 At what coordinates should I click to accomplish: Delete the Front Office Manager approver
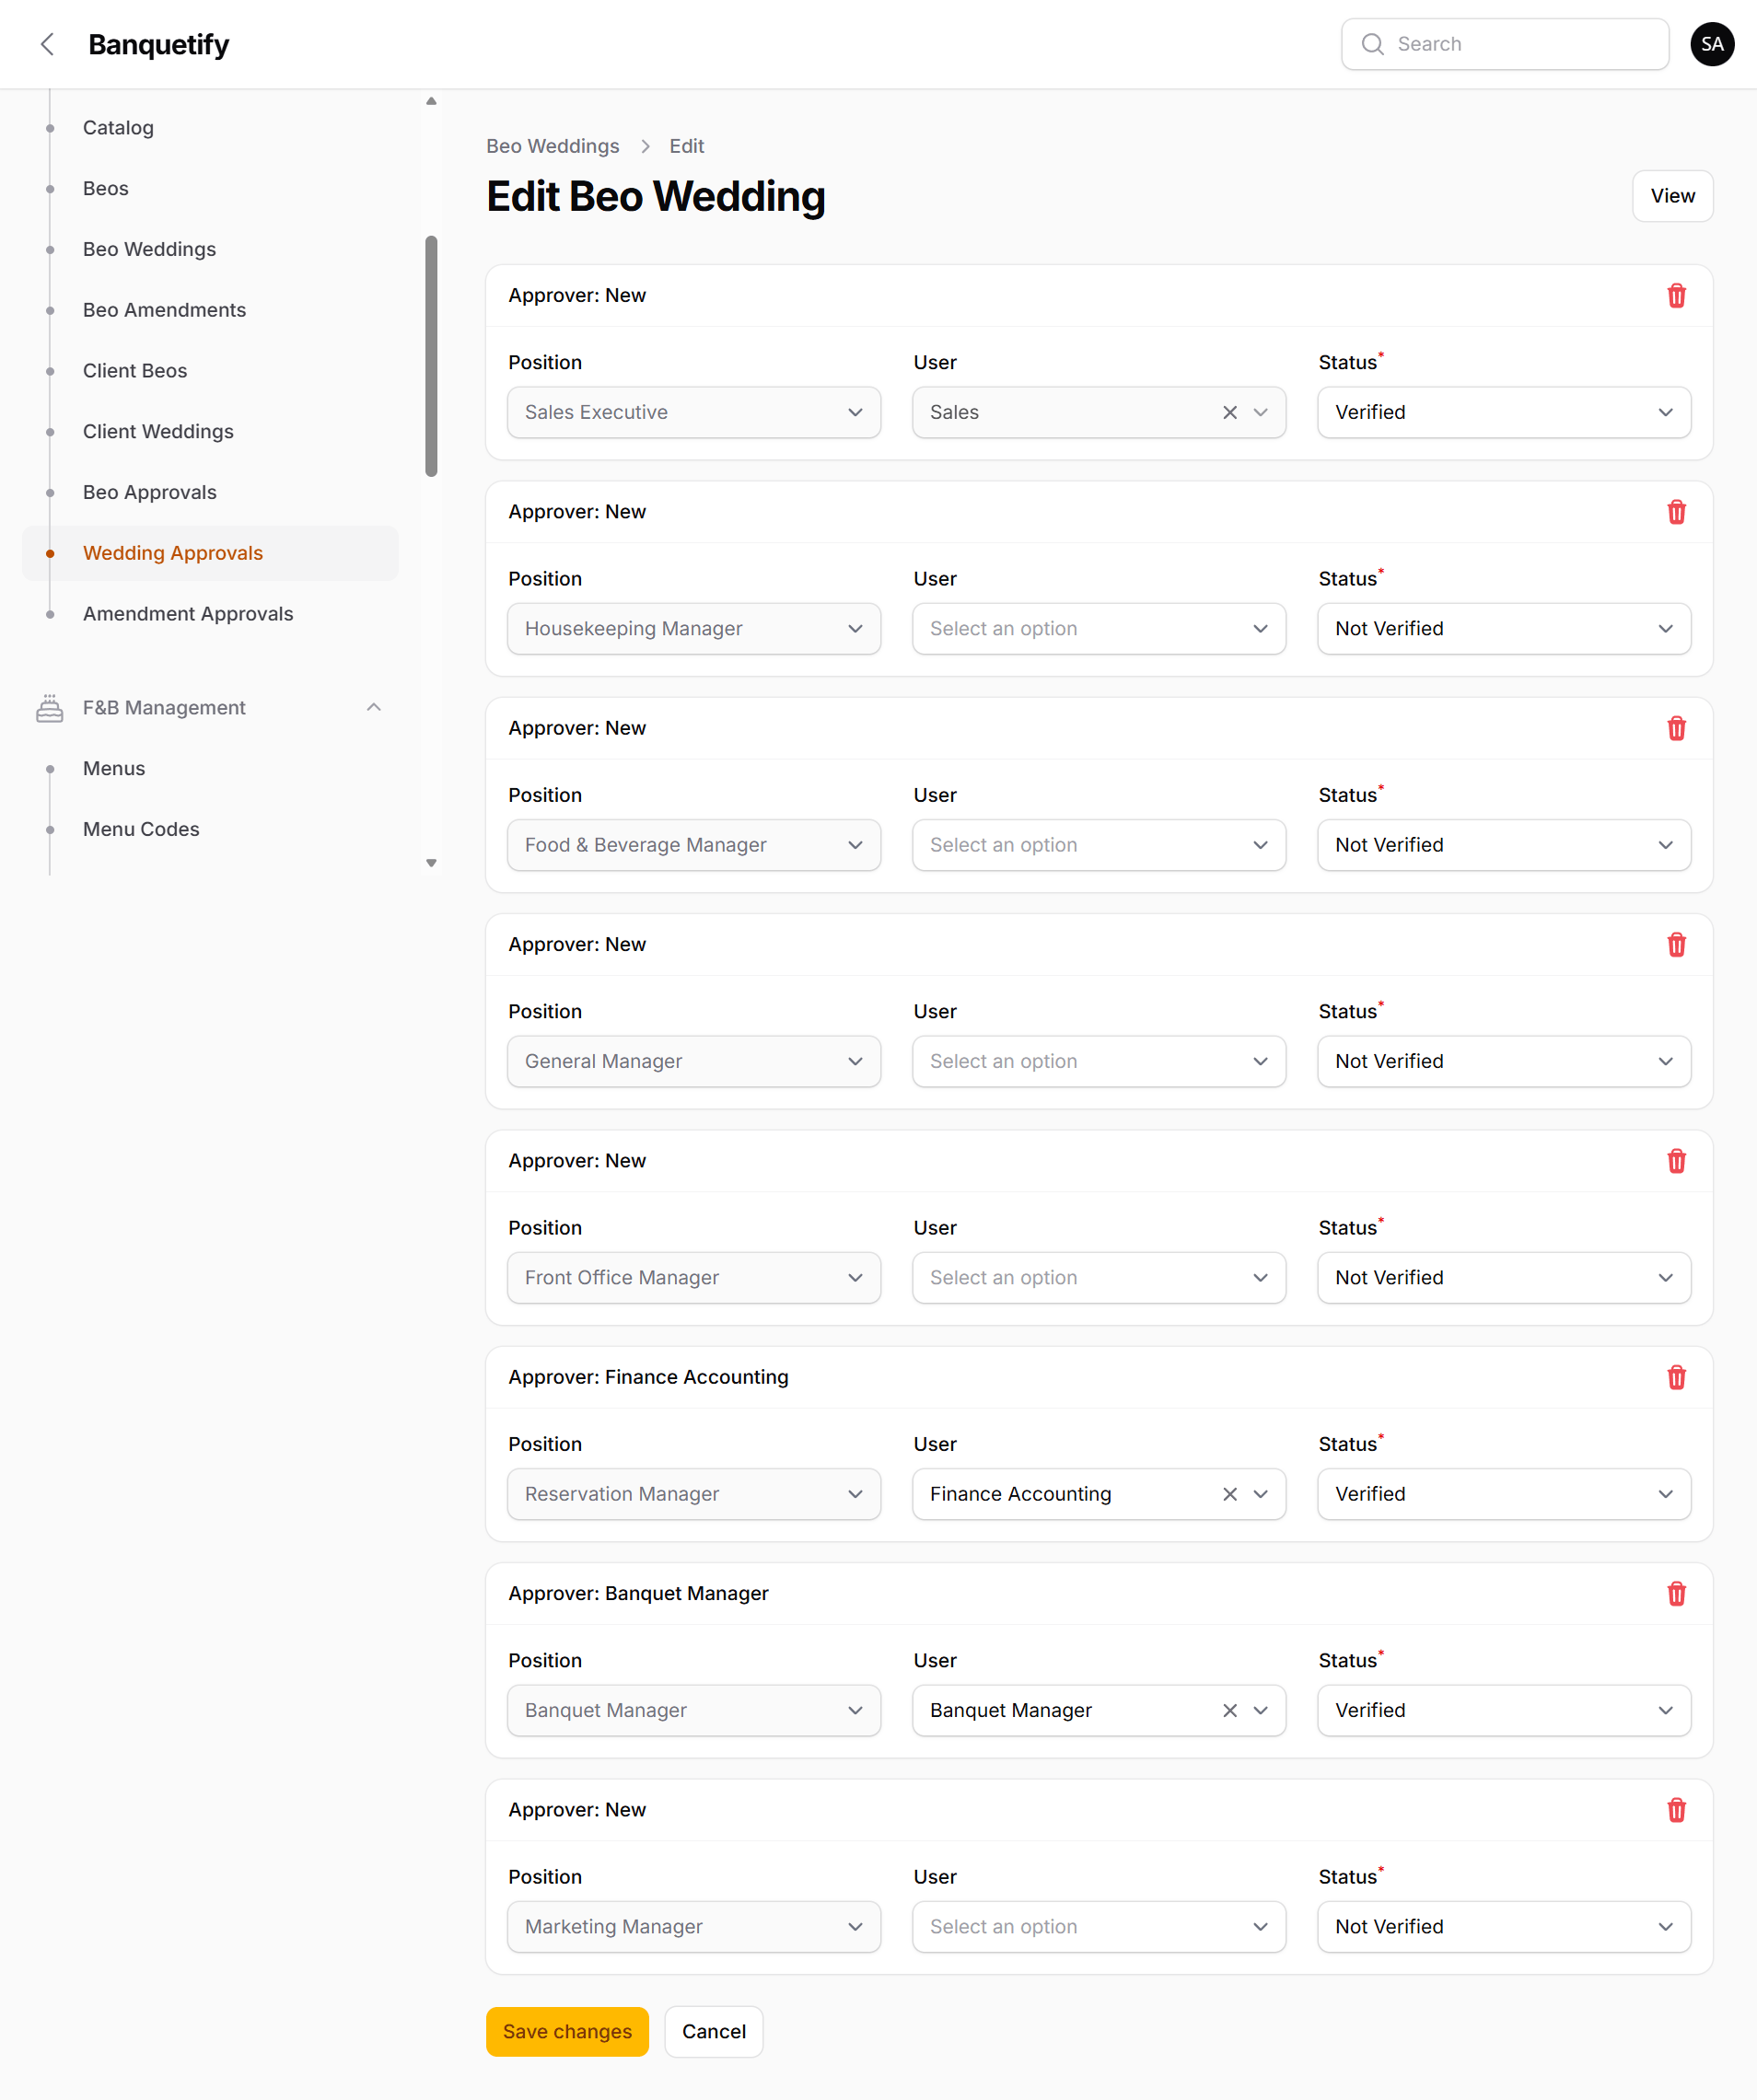(x=1676, y=1161)
